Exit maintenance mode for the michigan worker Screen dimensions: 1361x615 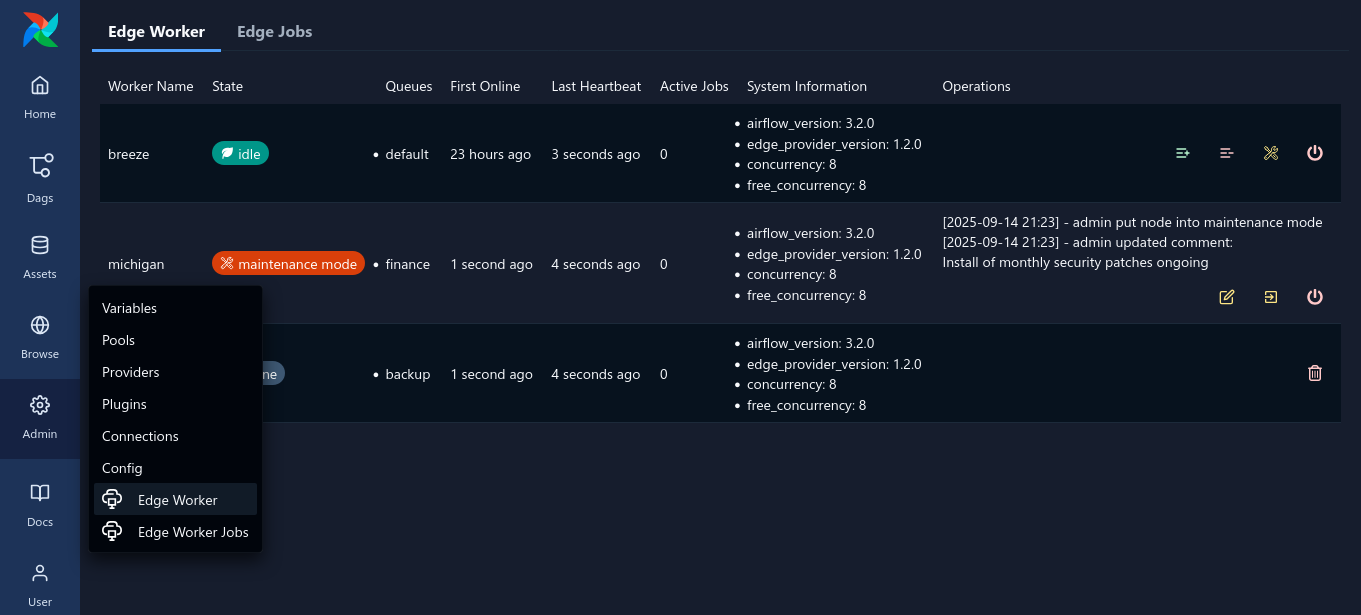[x=1271, y=297]
